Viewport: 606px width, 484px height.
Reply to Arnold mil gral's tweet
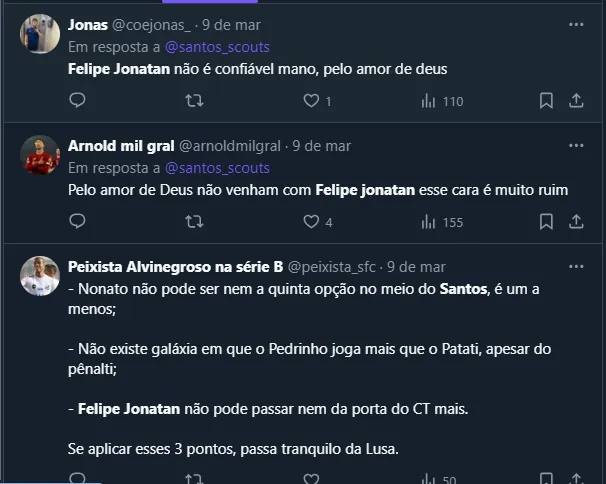coord(77,221)
